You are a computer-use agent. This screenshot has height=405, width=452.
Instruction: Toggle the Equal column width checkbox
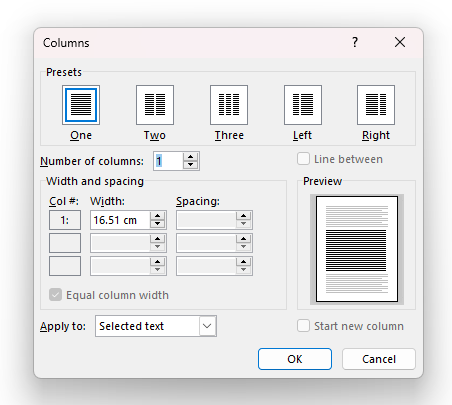coord(55,295)
